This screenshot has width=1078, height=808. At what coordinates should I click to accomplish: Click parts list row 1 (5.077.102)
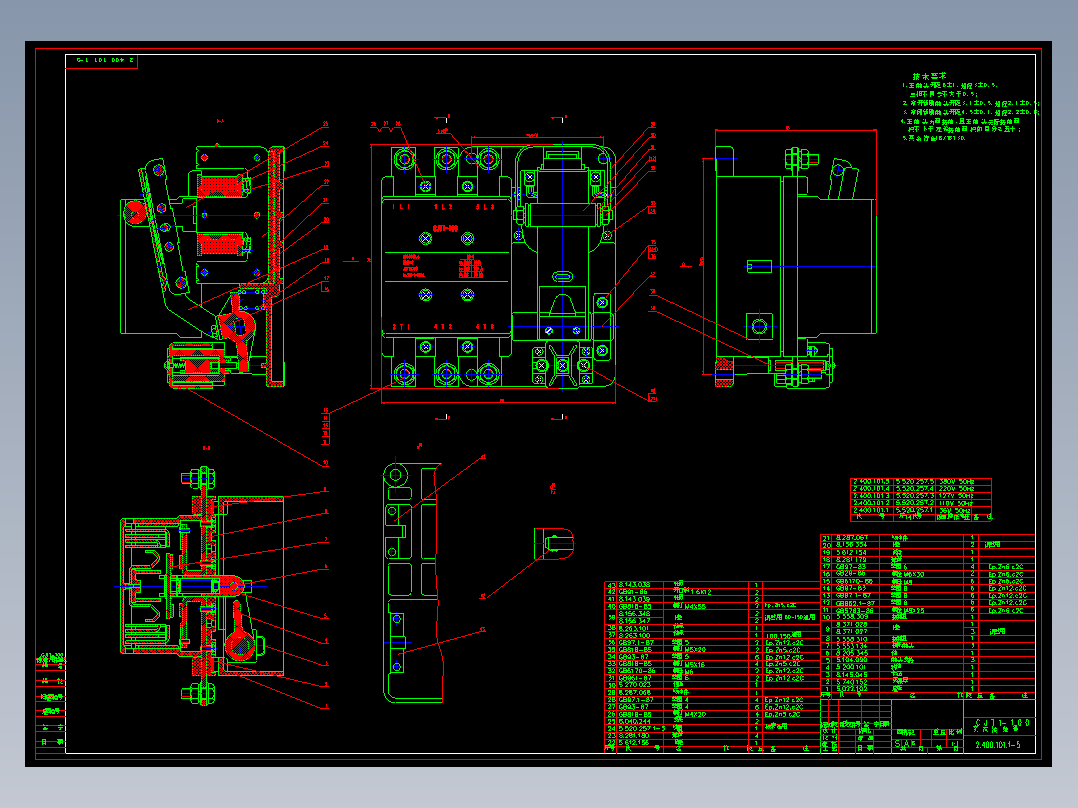[x=927, y=688]
